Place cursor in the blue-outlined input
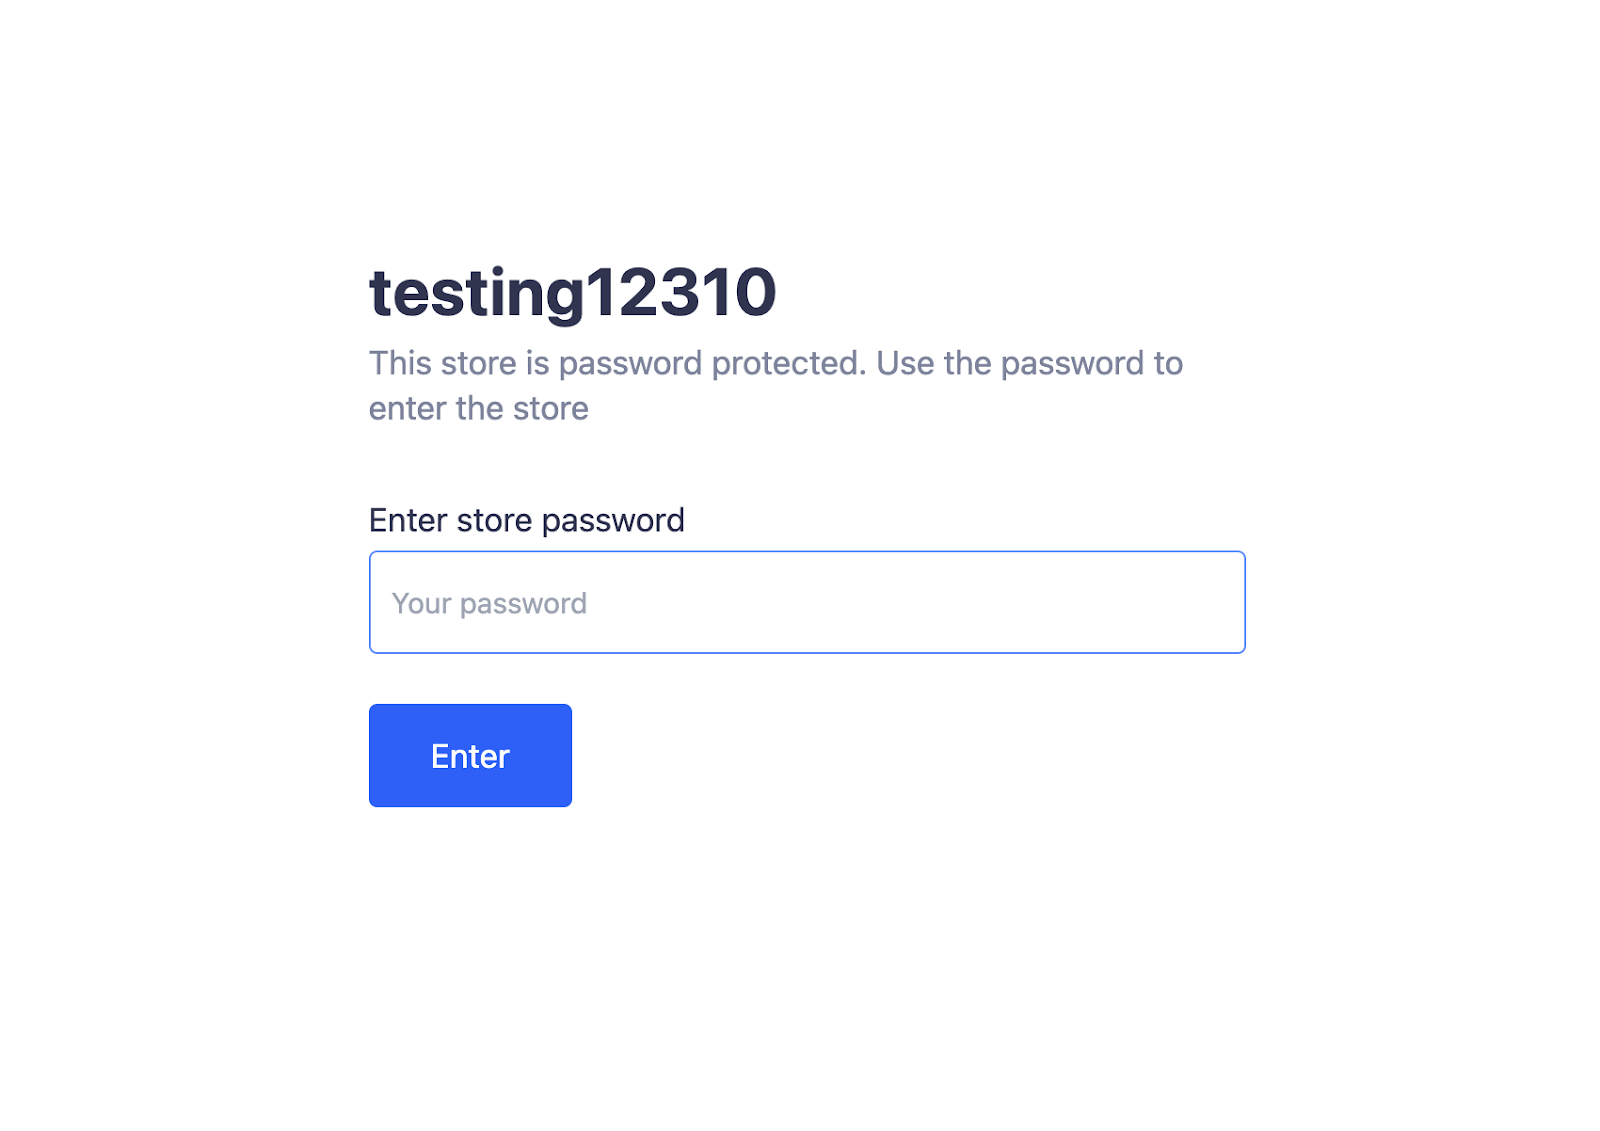 [807, 602]
